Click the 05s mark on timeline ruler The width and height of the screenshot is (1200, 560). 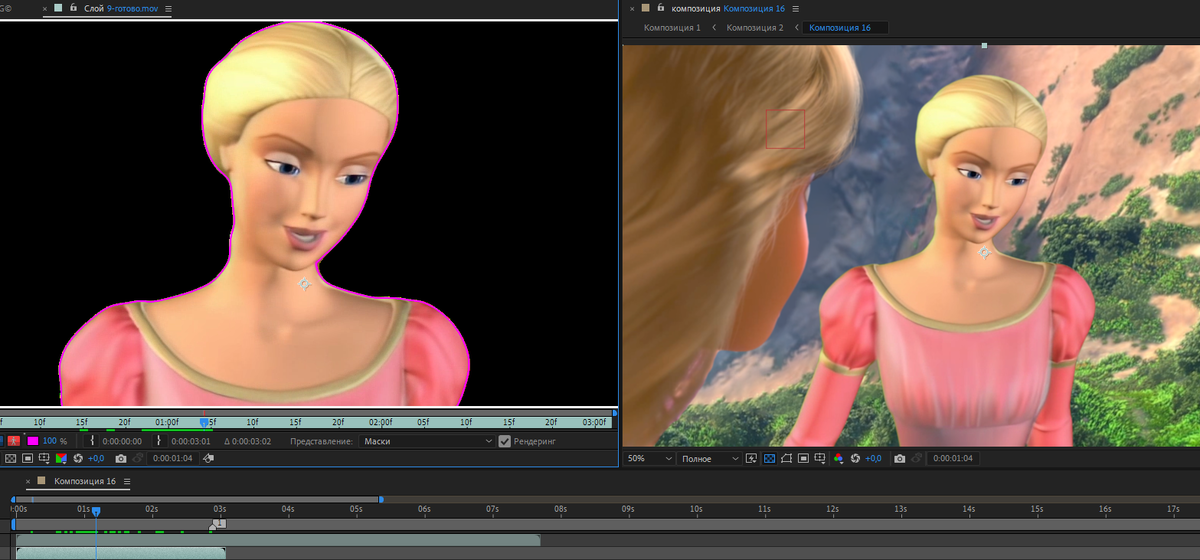click(x=356, y=510)
